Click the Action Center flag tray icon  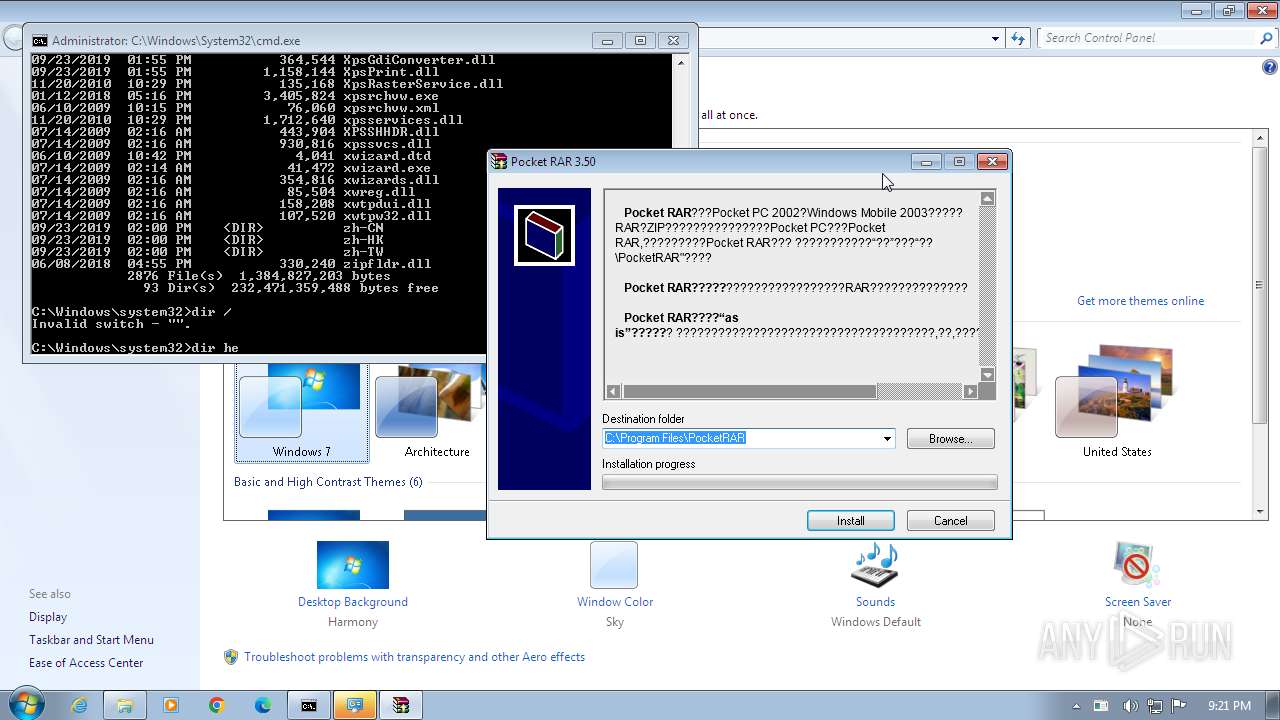1178,706
